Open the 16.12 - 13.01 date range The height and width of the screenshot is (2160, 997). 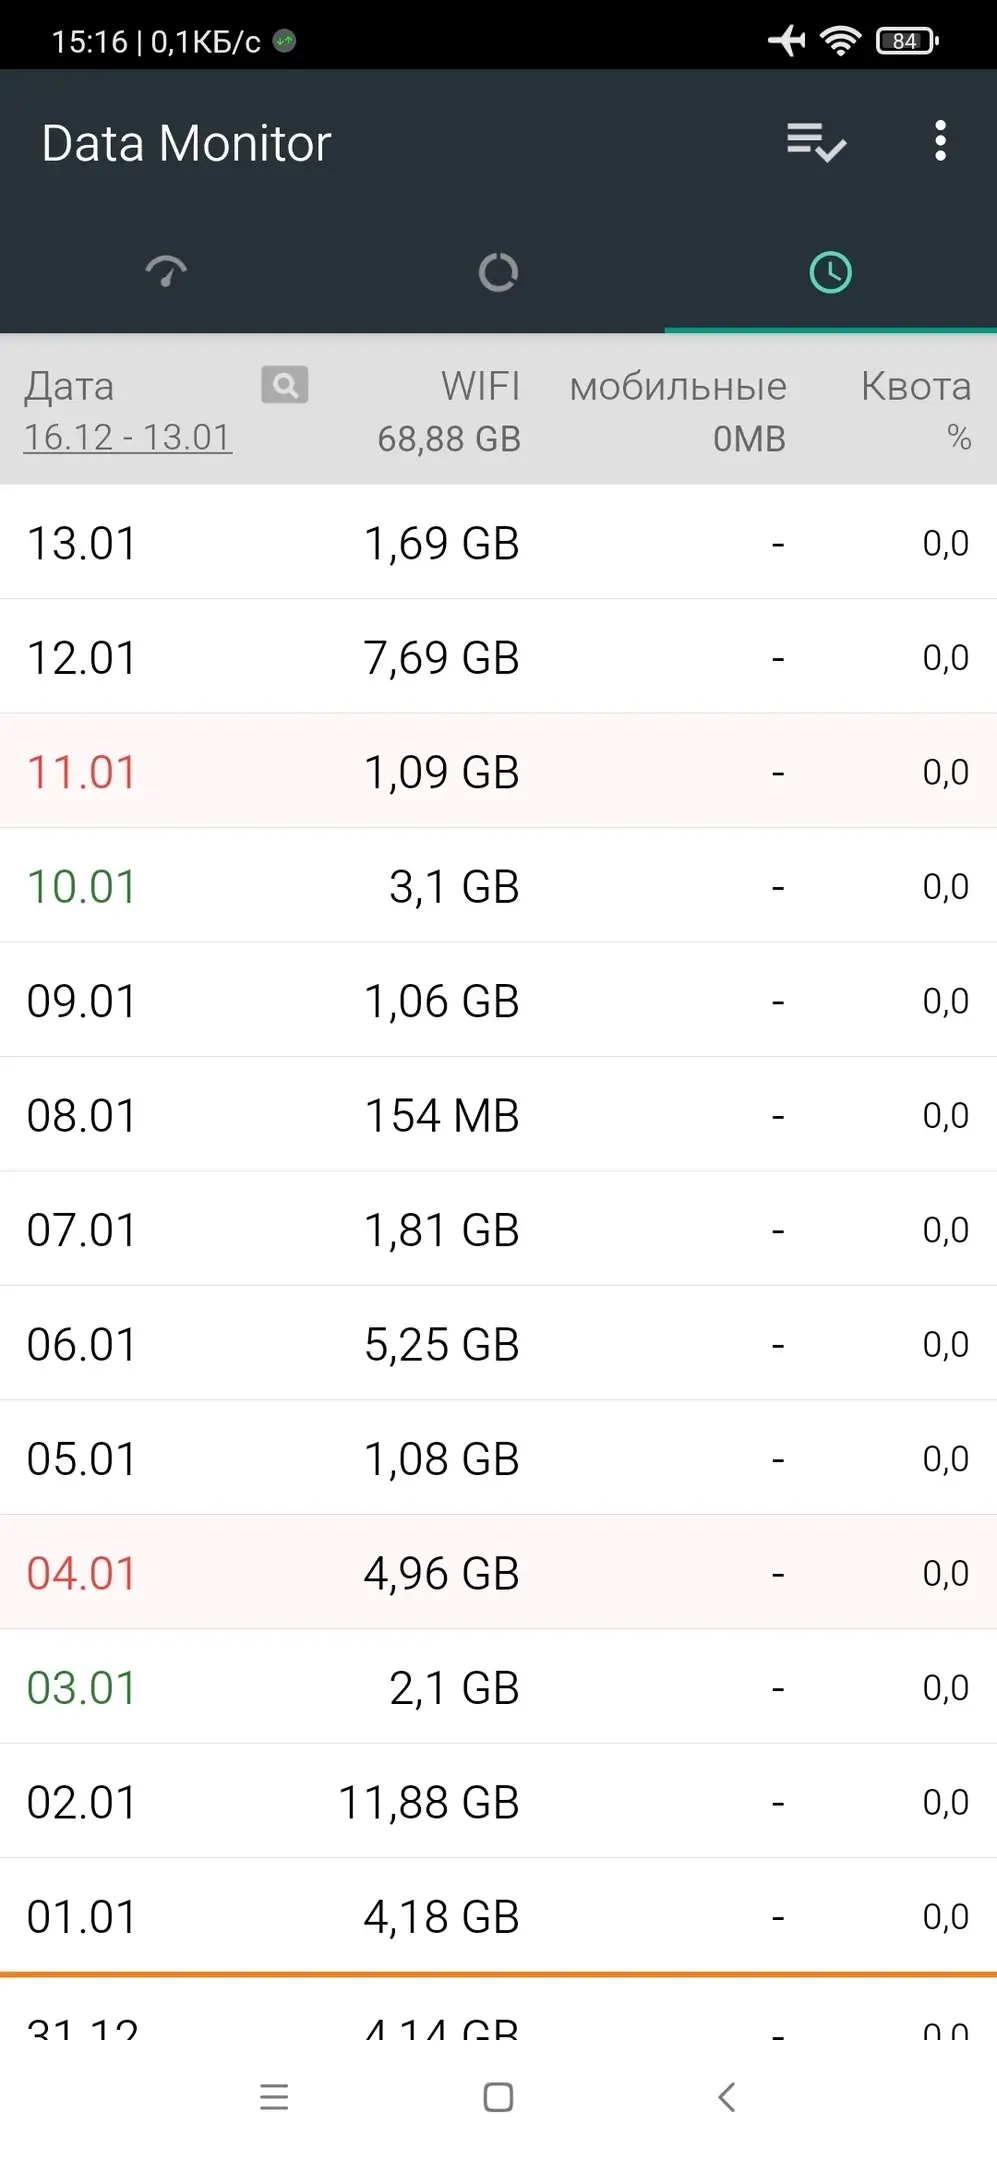point(128,437)
